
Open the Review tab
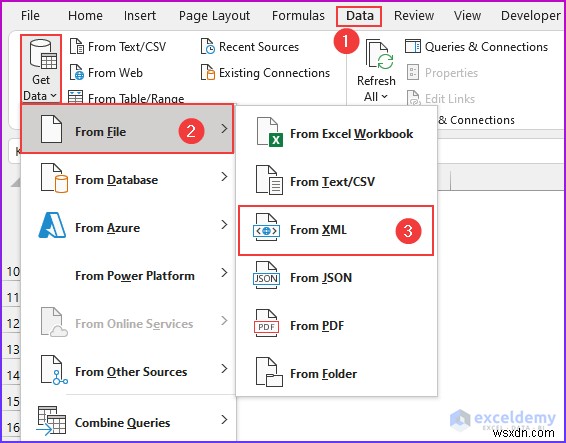pyautogui.click(x=414, y=16)
